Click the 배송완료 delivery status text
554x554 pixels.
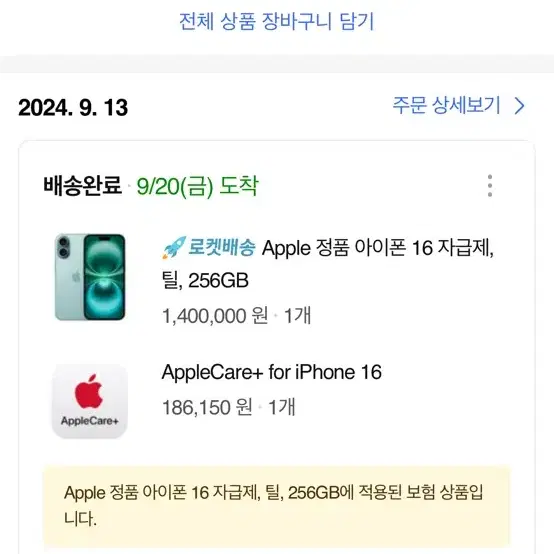[82, 185]
